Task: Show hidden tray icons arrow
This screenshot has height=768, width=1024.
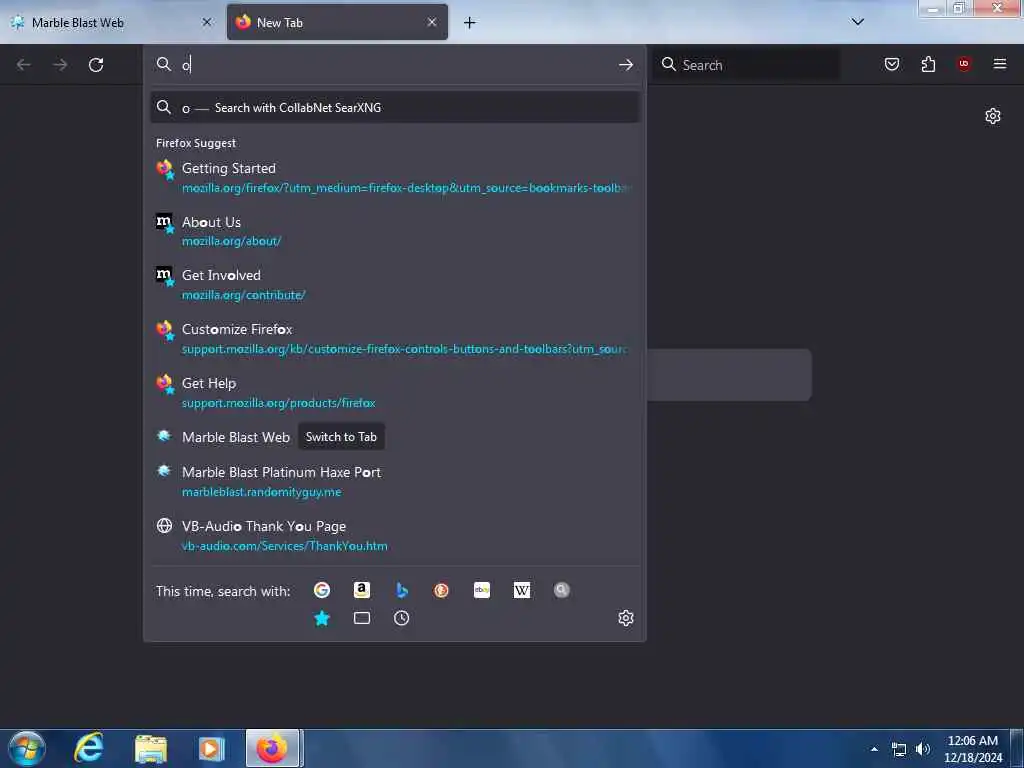Action: click(x=874, y=749)
